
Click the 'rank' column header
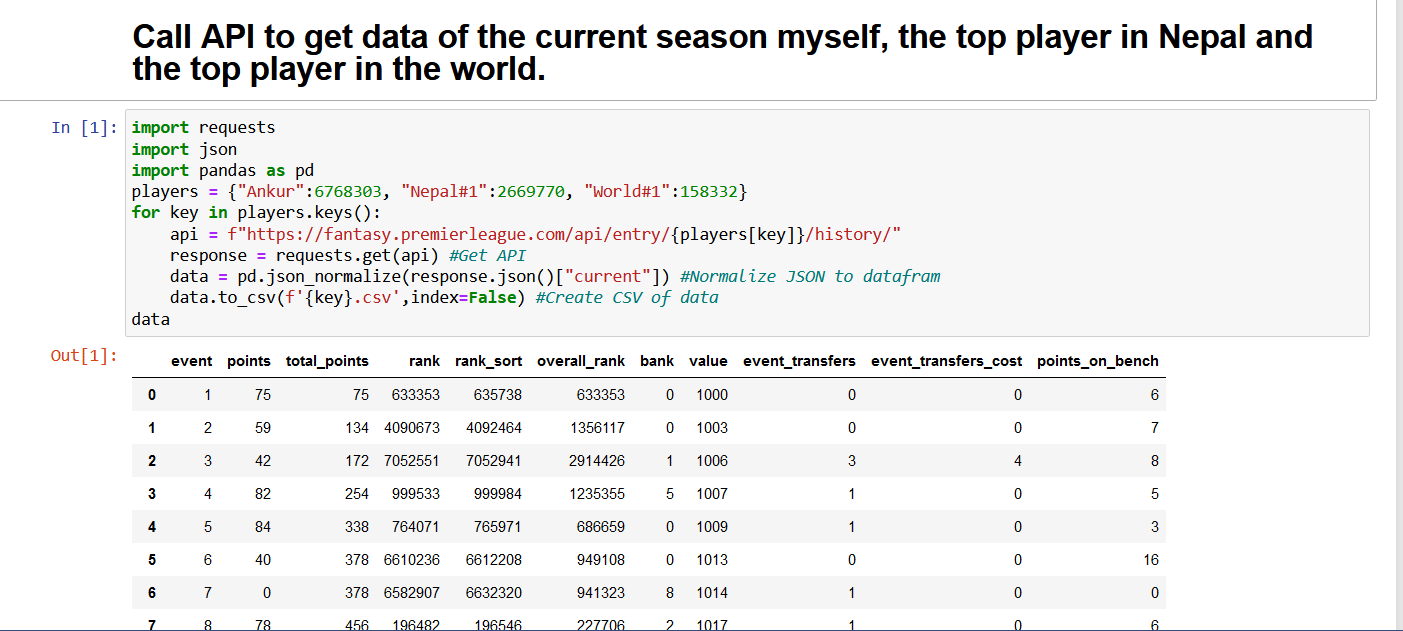424,361
